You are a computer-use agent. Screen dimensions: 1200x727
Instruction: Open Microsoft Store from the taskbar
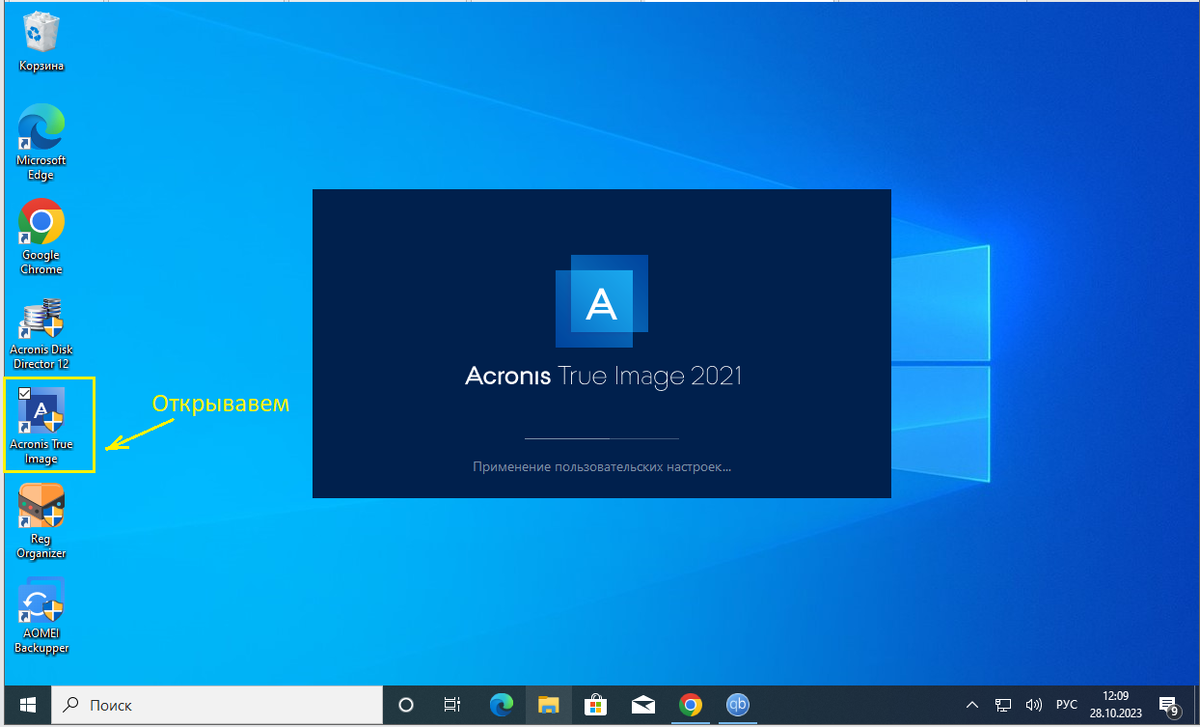click(x=596, y=705)
